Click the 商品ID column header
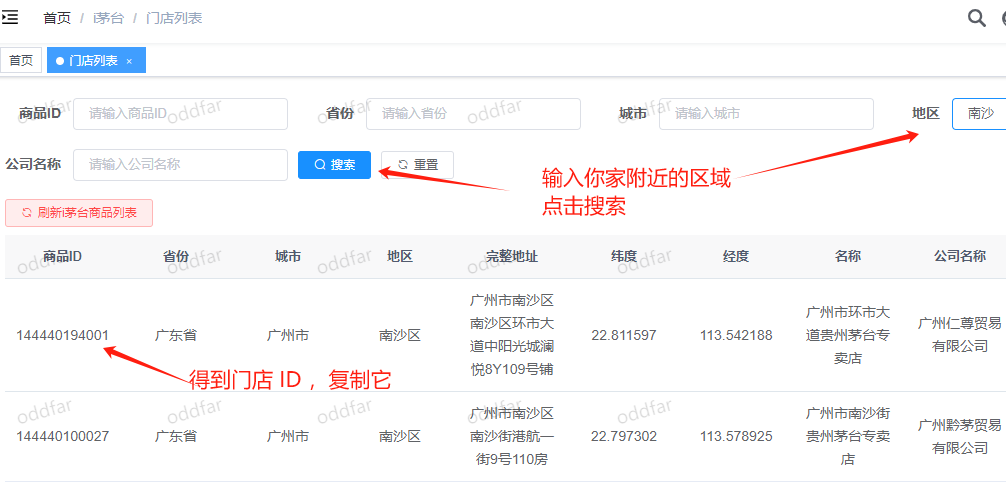Viewport: 1006px width, 502px height. pyautogui.click(x=62, y=257)
